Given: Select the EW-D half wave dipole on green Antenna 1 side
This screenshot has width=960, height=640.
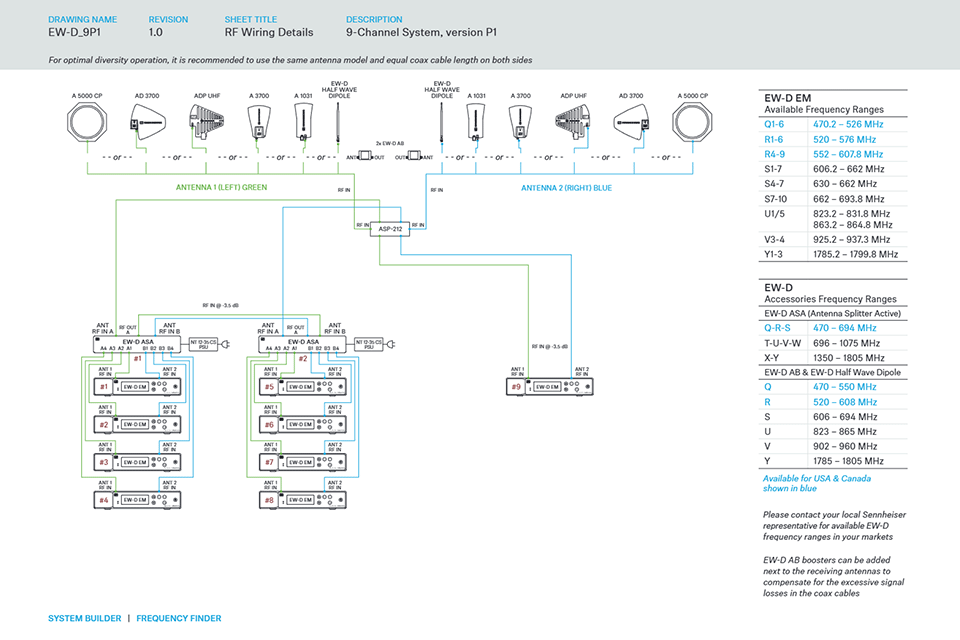Looking at the screenshot, I should [x=338, y=121].
